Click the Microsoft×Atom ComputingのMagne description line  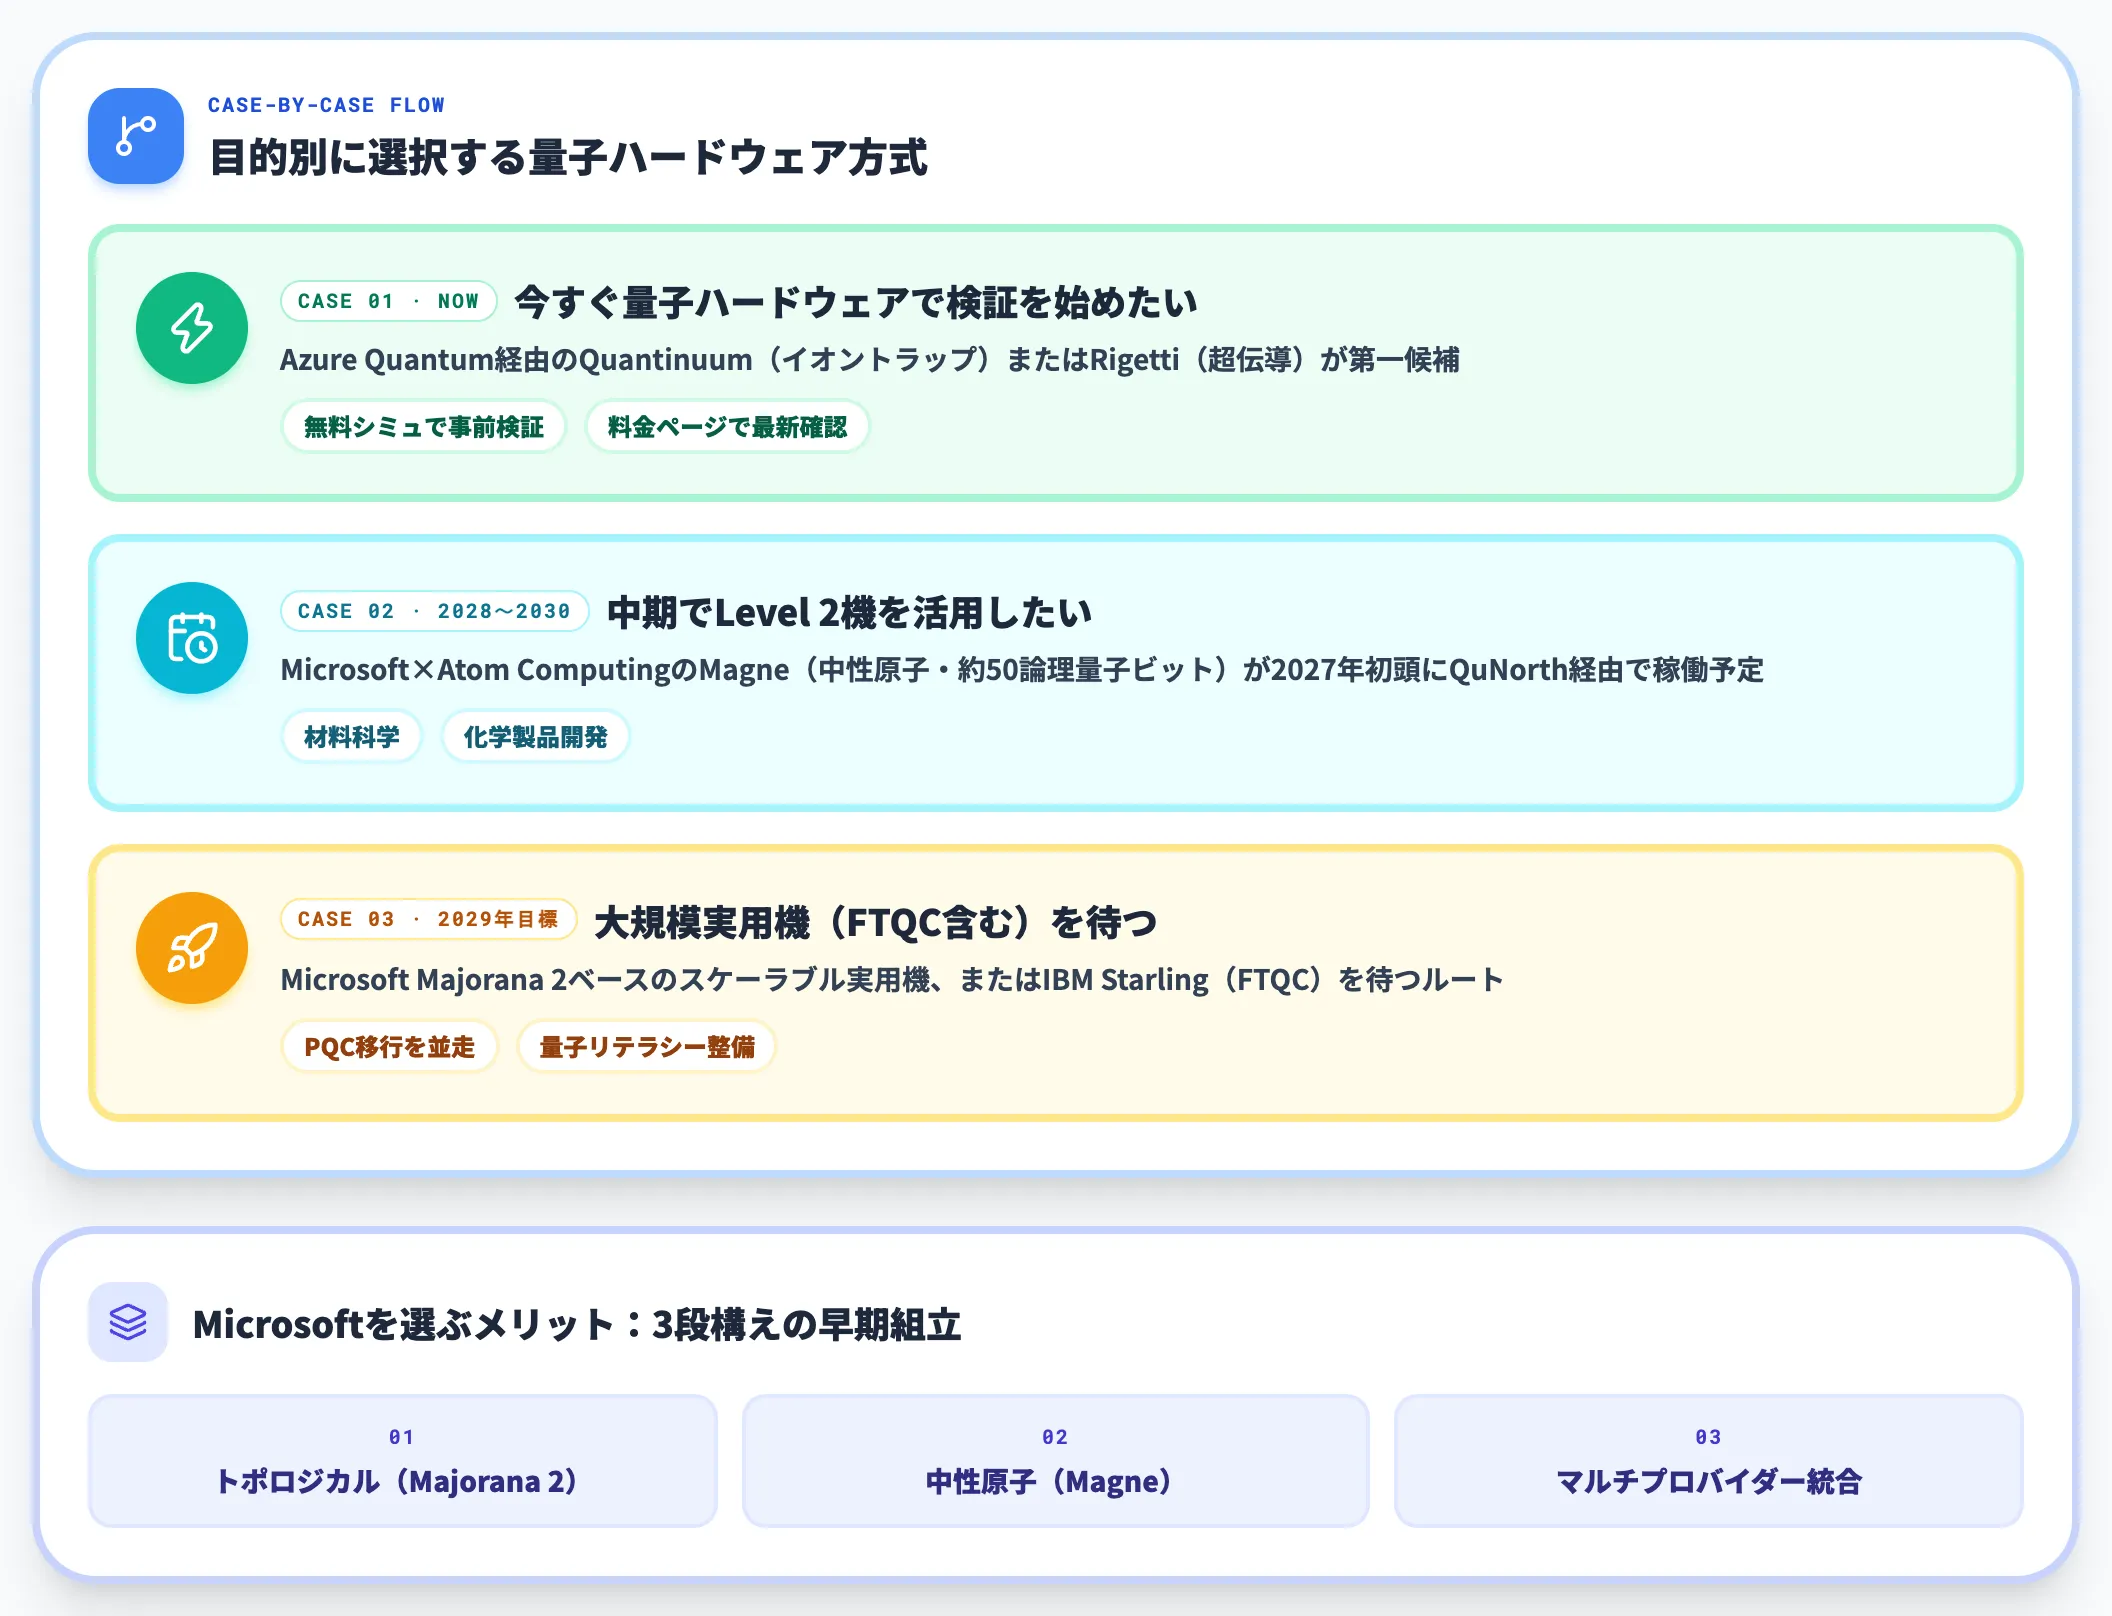click(x=1022, y=670)
